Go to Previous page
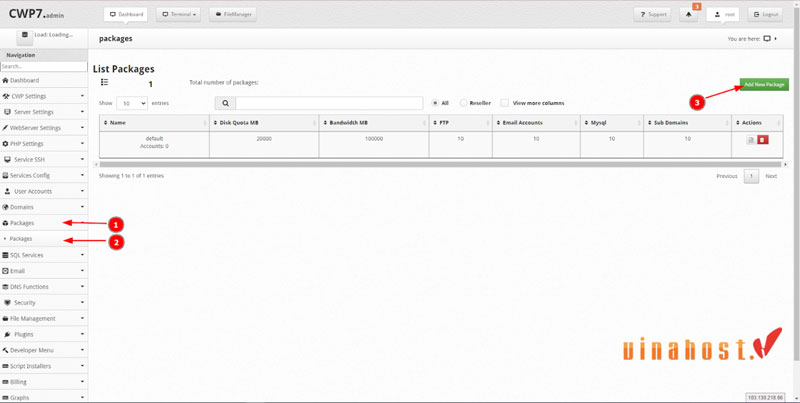This screenshot has width=800, height=403. [x=727, y=177]
